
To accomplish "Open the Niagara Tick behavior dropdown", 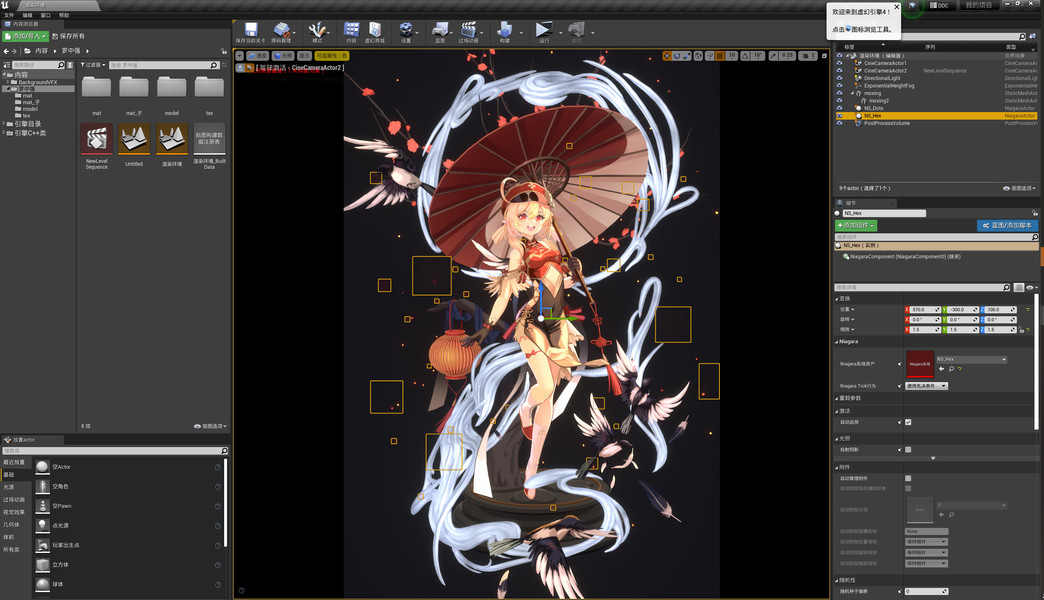I will point(926,386).
